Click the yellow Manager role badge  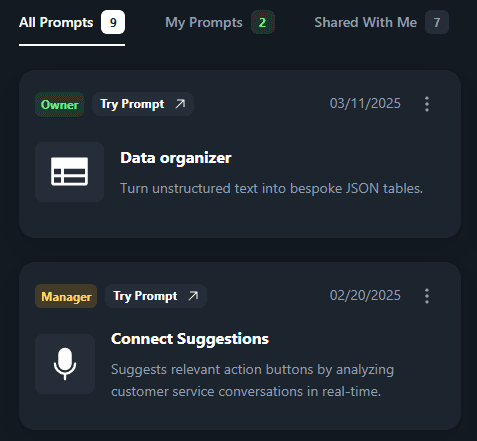66,296
